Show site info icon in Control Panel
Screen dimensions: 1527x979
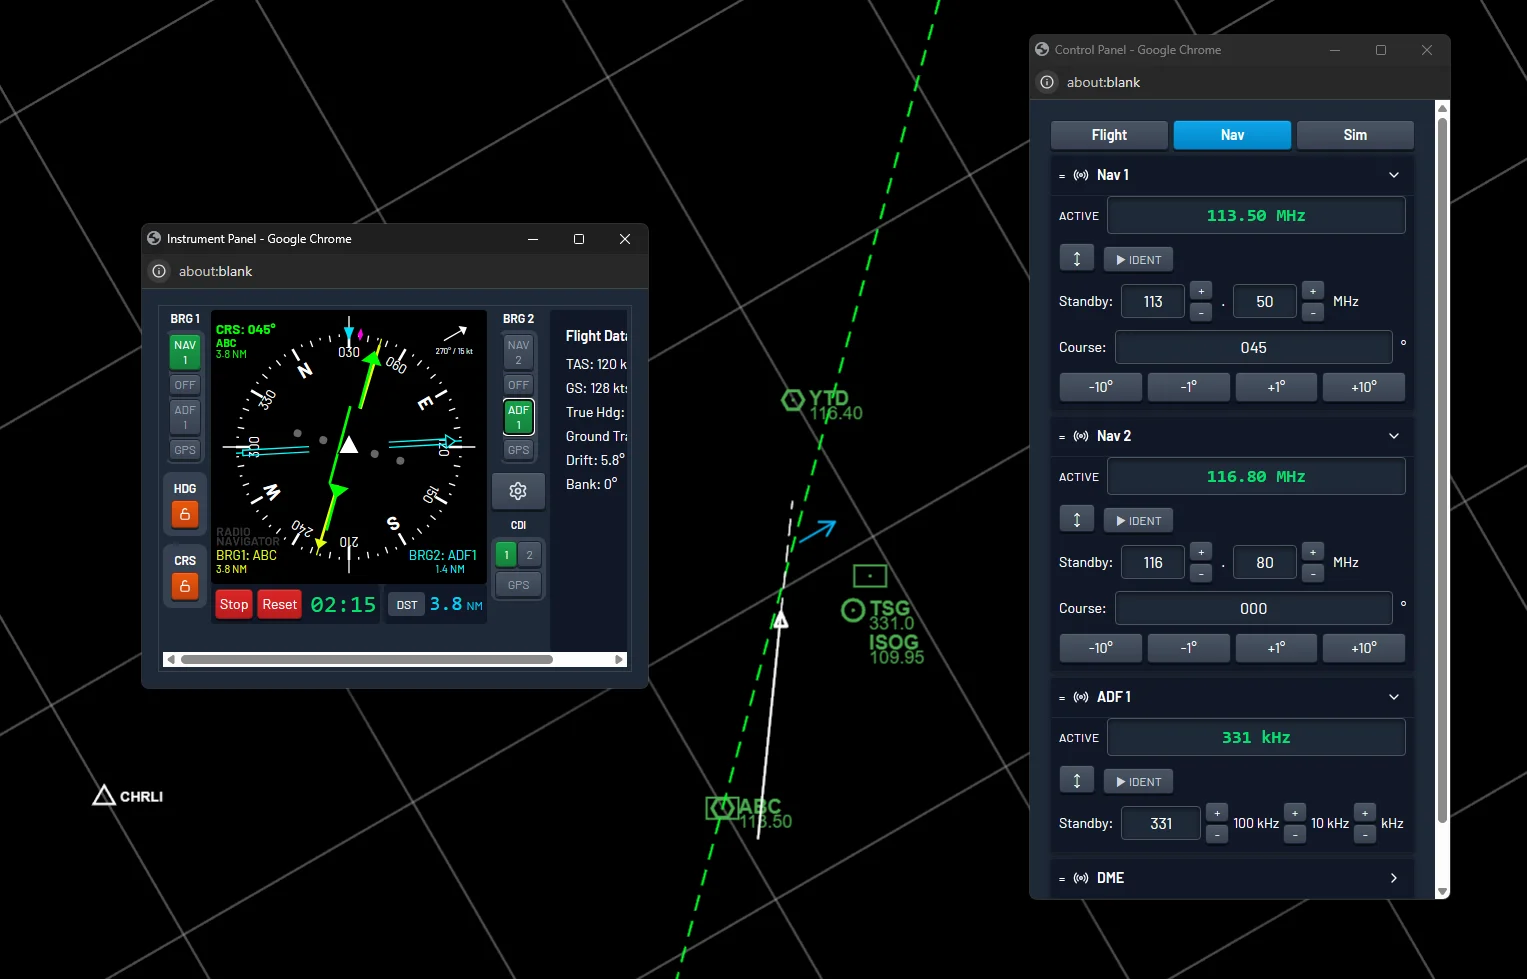pyautogui.click(x=1047, y=82)
